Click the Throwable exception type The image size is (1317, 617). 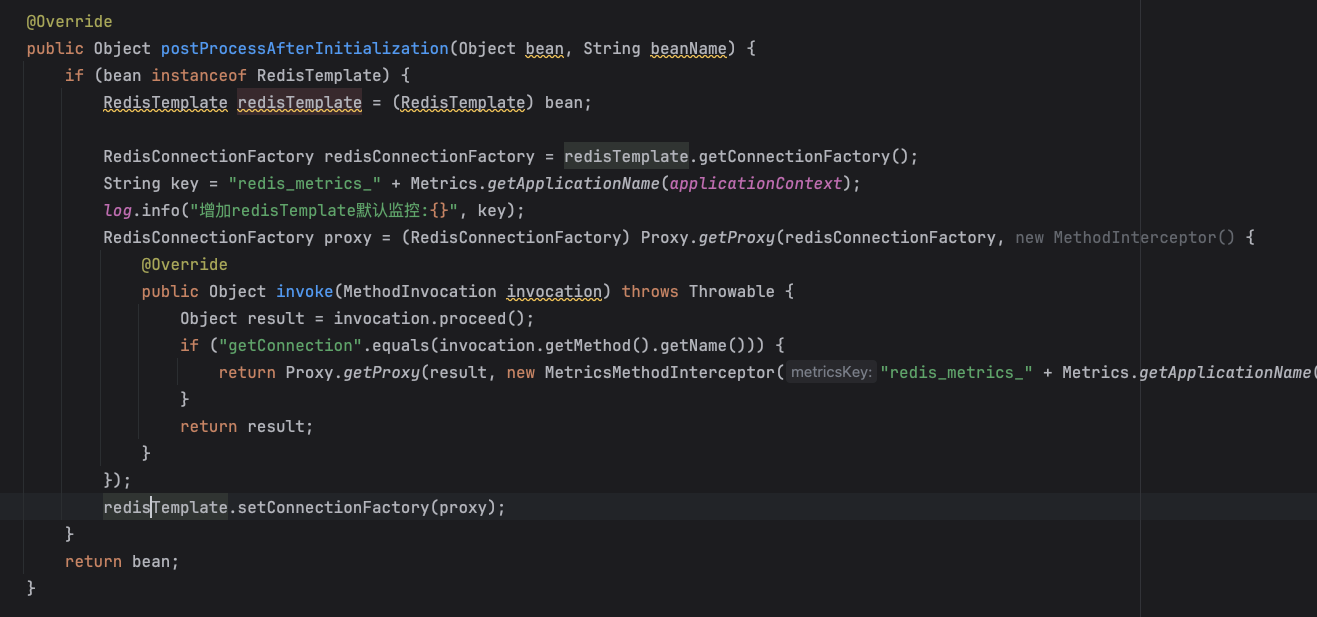tap(732, 291)
